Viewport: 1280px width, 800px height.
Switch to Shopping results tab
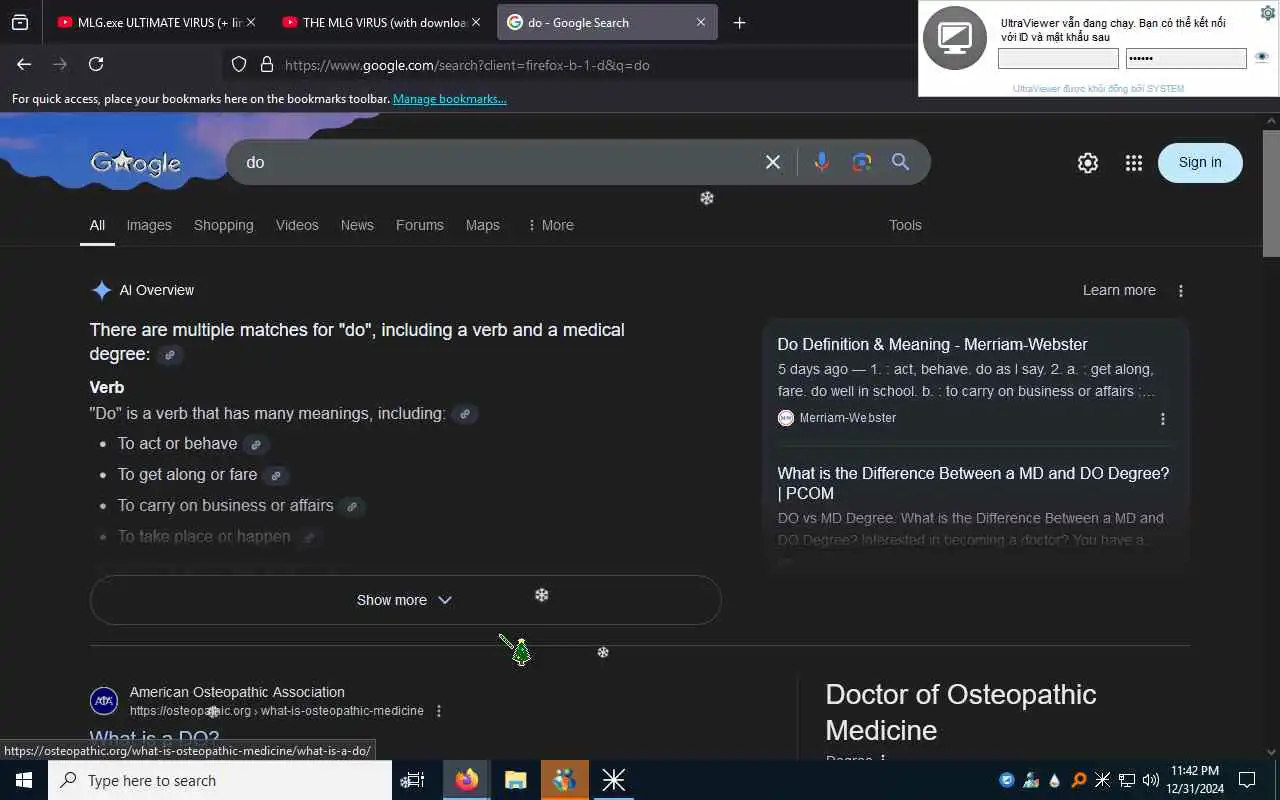point(224,225)
